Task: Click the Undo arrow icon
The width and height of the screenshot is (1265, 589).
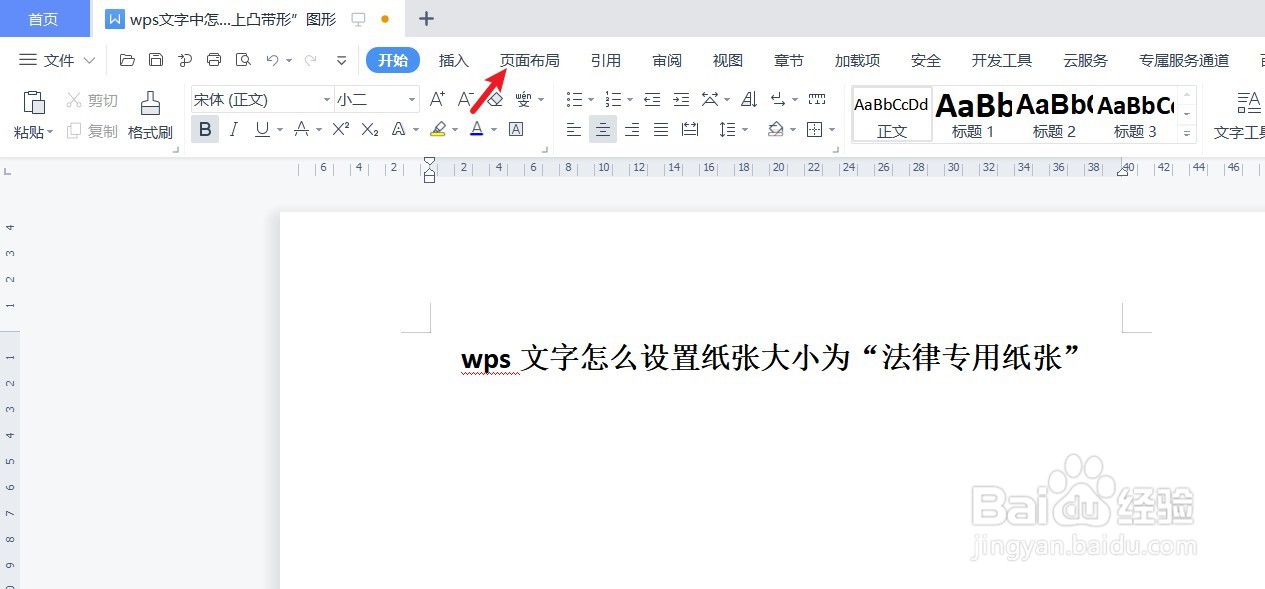Action: tap(272, 60)
